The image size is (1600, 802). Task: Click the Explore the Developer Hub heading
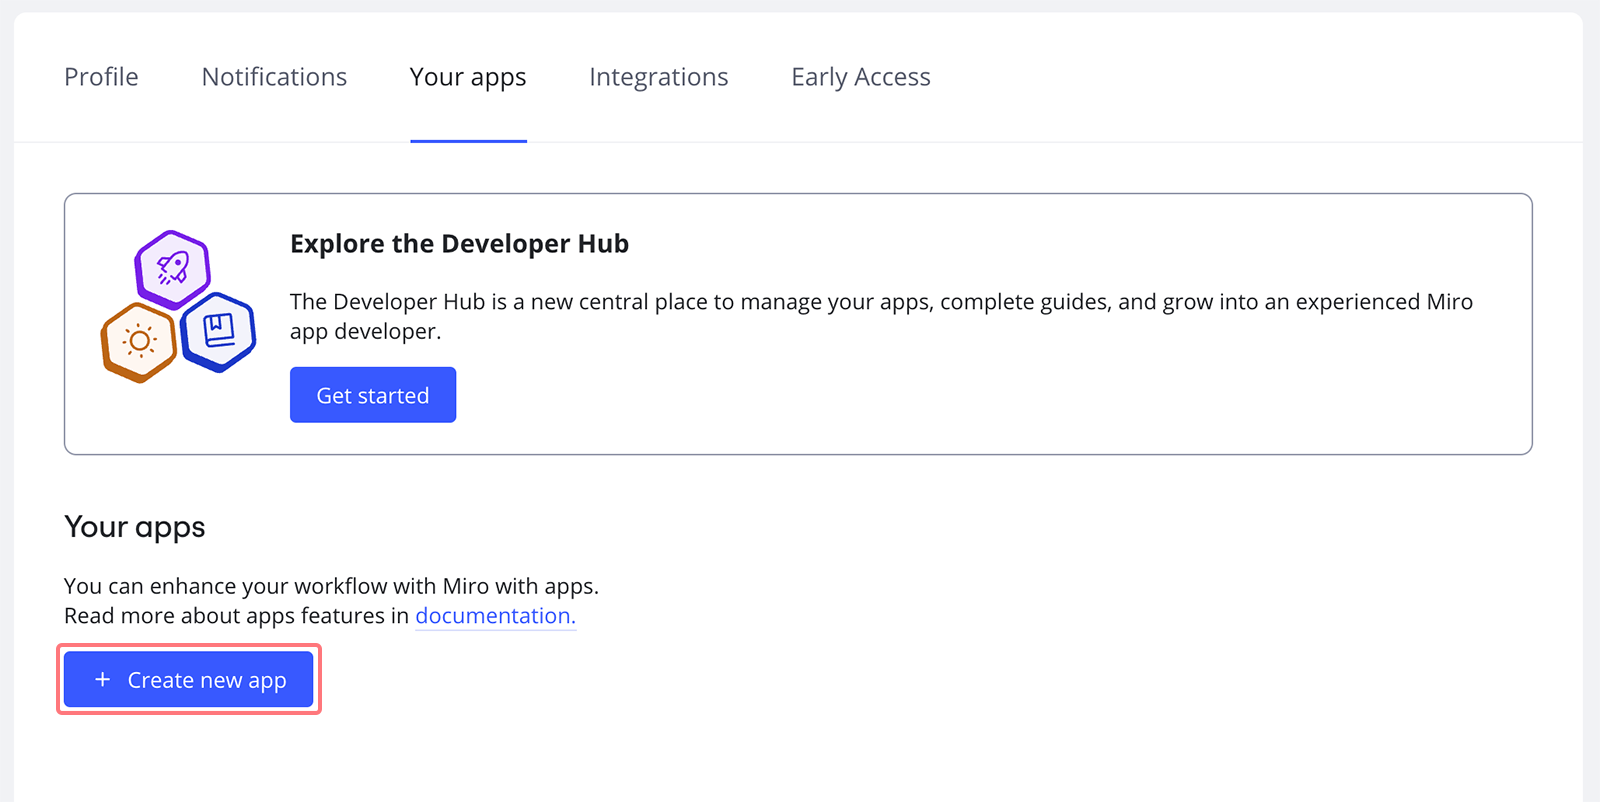click(x=459, y=244)
